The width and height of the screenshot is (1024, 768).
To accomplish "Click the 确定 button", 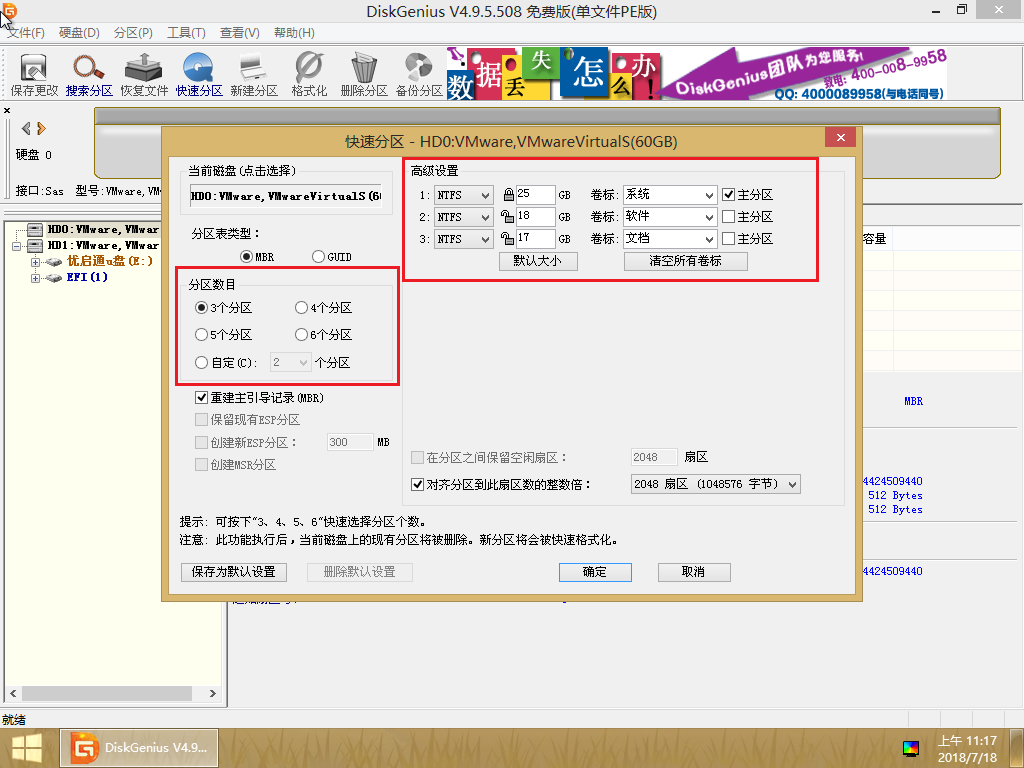I will pos(595,572).
